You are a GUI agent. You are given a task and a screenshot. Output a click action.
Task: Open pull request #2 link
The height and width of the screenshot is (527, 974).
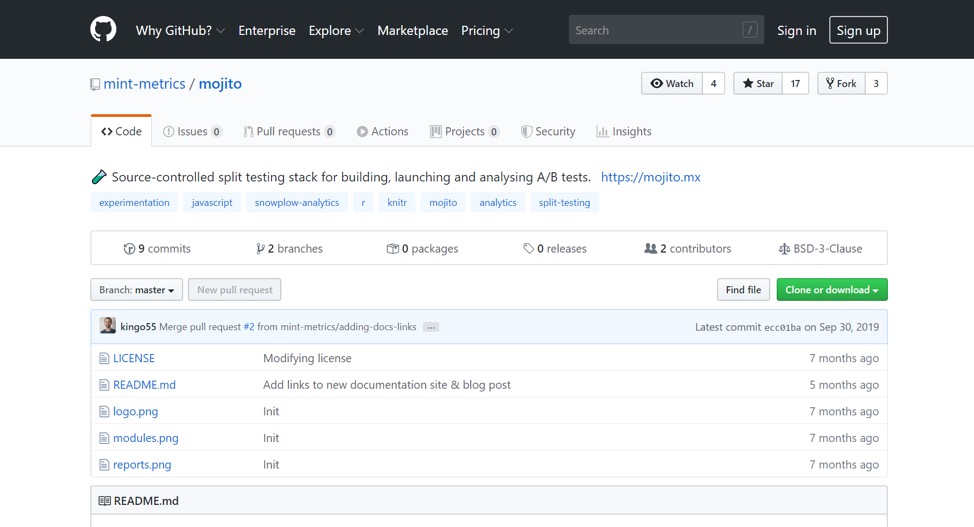pyautogui.click(x=249, y=327)
